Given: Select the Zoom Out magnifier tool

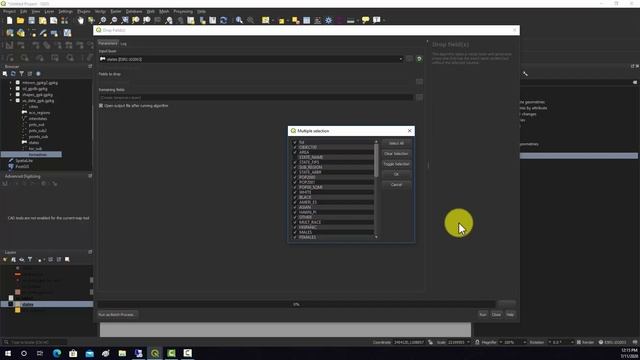Looking at the screenshot, I should click(114, 20).
